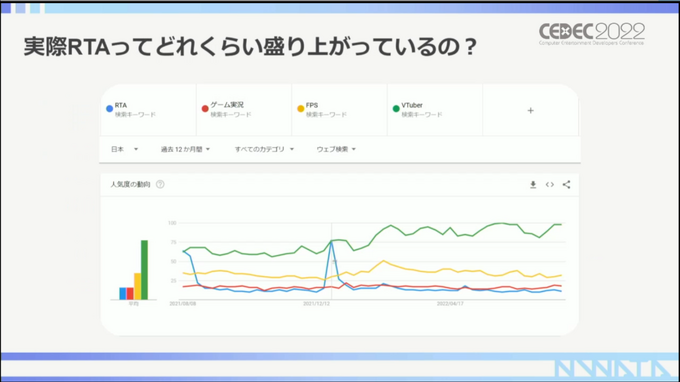
Task: Click the blue RTA average bar
Action: (x=123, y=294)
